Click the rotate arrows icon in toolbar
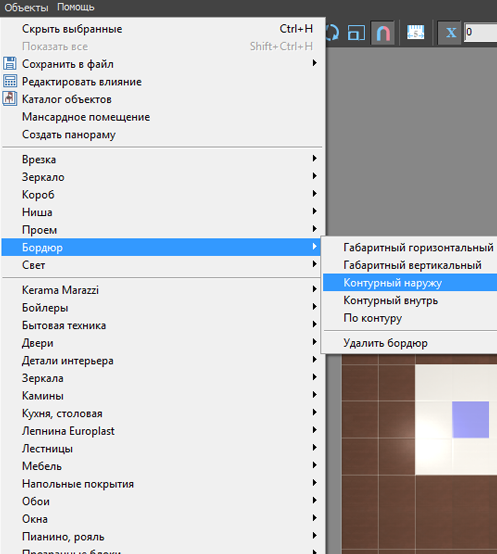 (x=332, y=33)
